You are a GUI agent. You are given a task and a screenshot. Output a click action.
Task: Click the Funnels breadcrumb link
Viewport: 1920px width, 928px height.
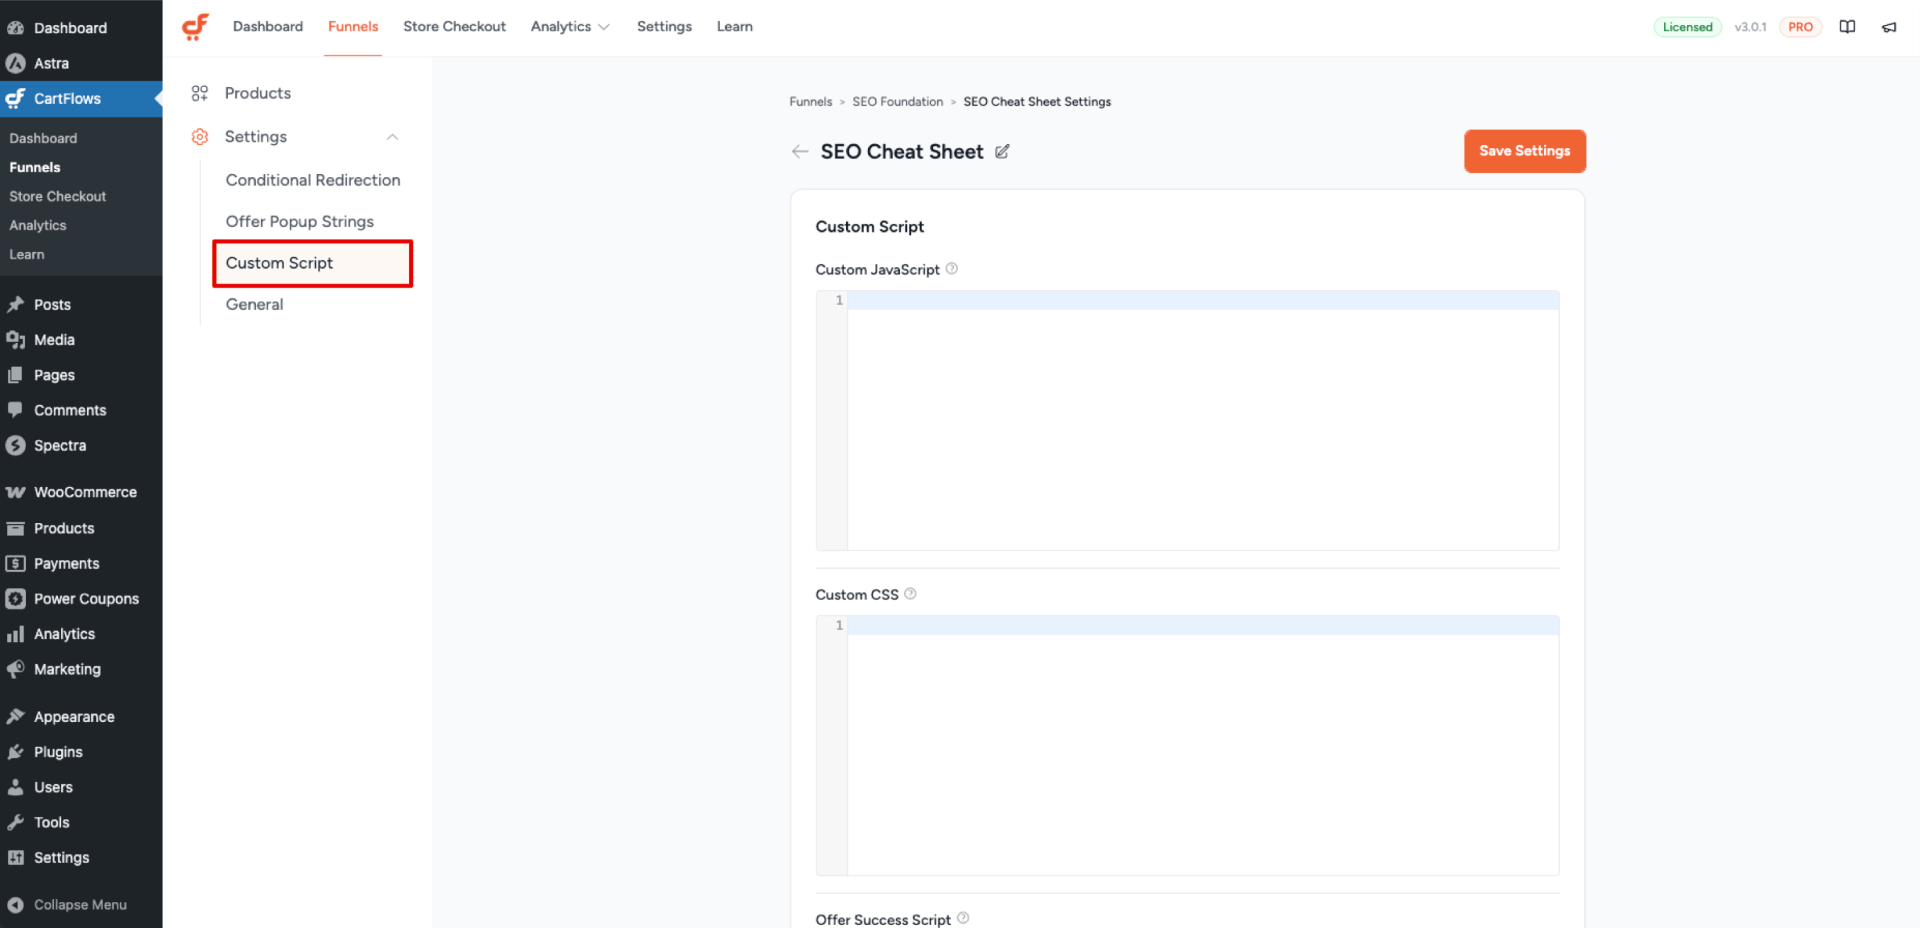point(811,102)
